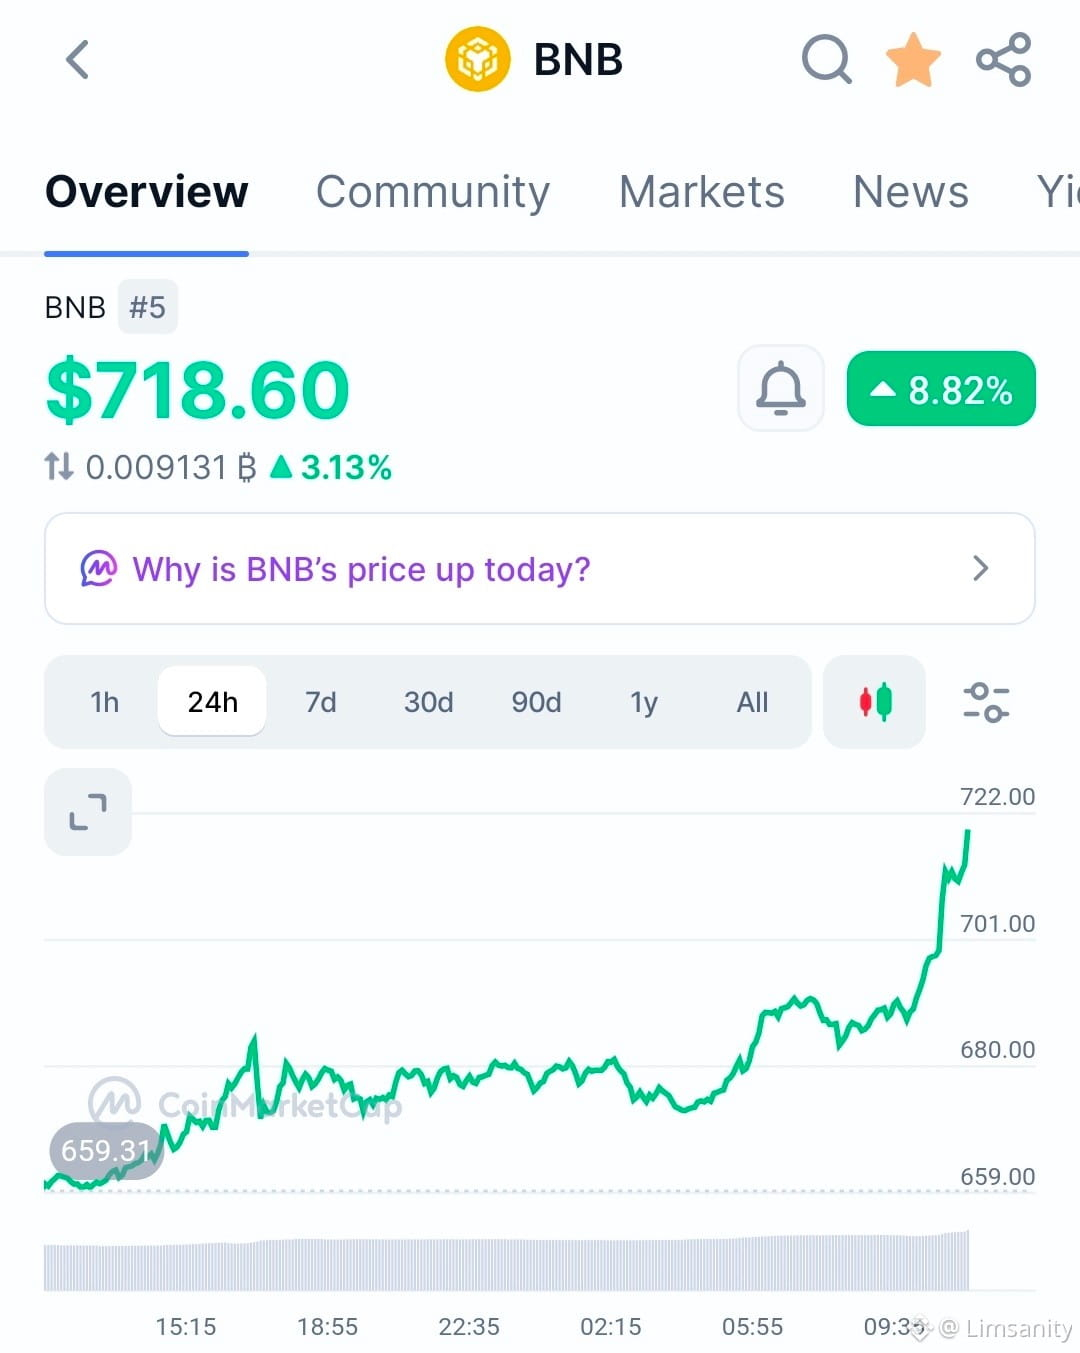Select the 30d chart range
Screen dimensions: 1080x1353
point(428,702)
